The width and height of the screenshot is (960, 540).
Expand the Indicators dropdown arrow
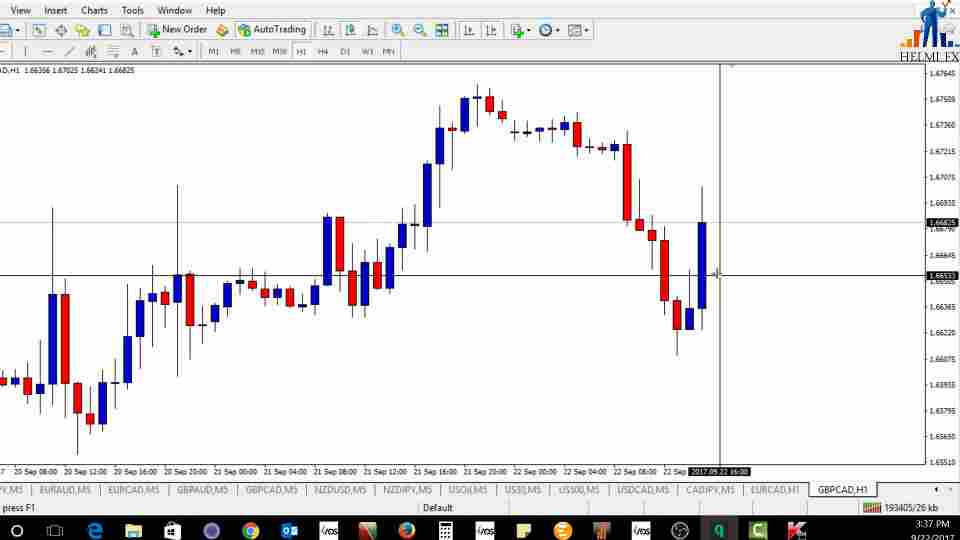pyautogui.click(x=528, y=30)
